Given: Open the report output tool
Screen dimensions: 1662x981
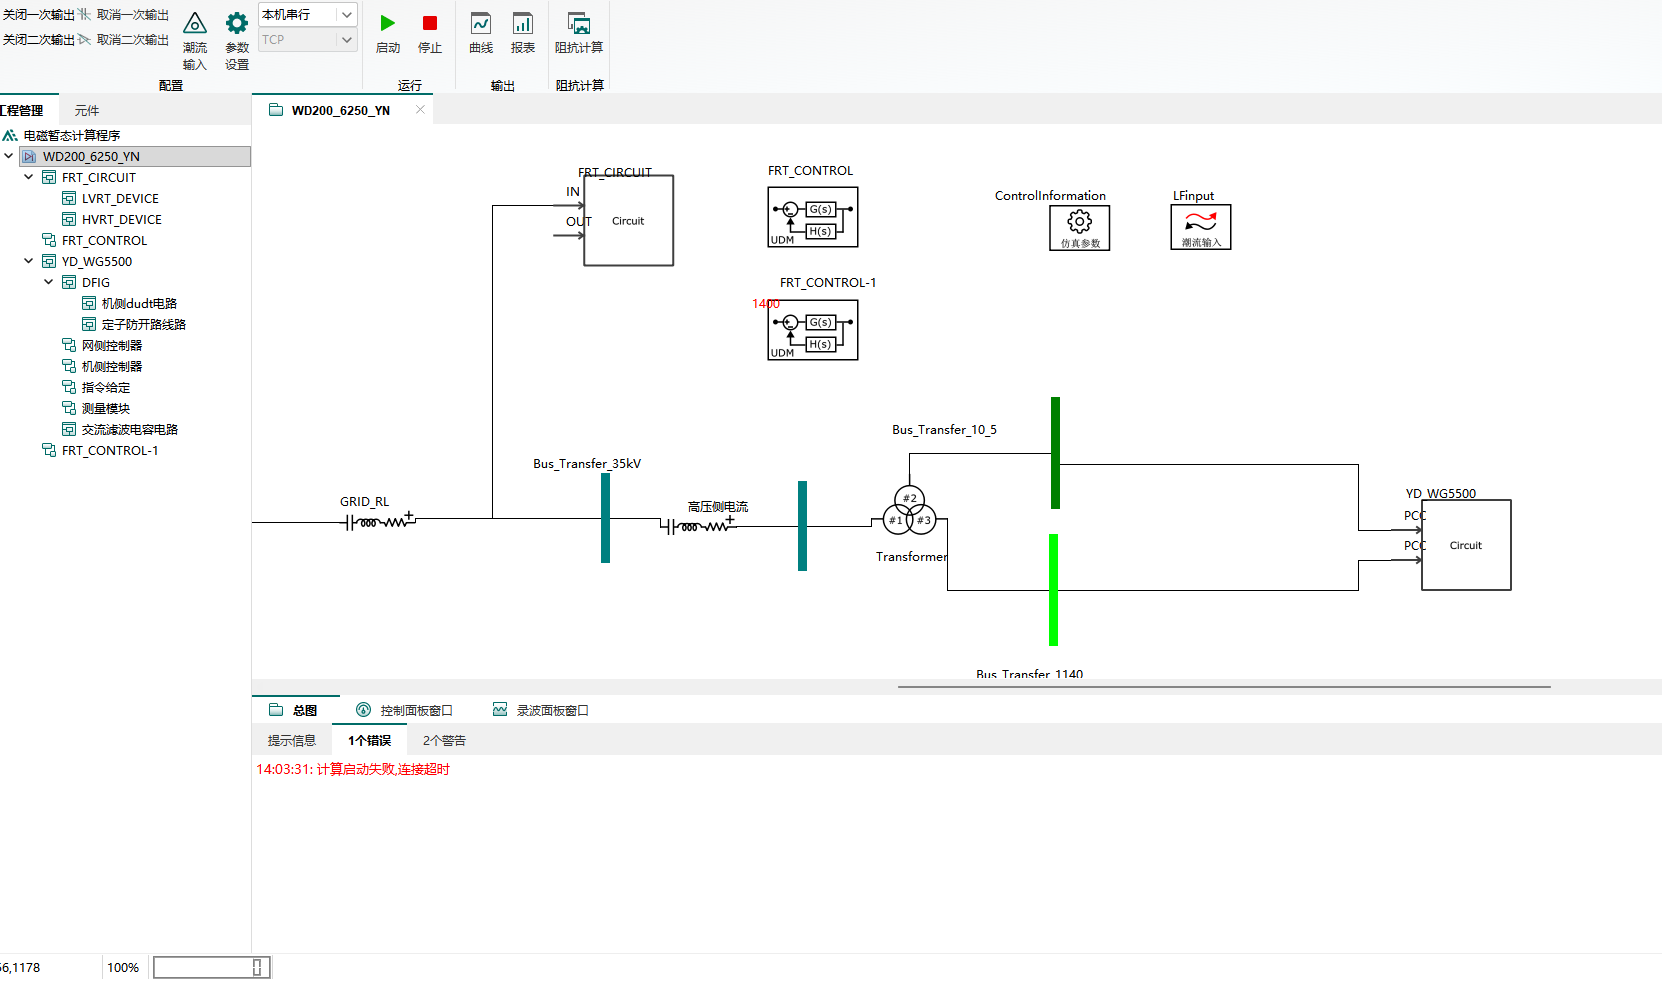Looking at the screenshot, I should (523, 32).
